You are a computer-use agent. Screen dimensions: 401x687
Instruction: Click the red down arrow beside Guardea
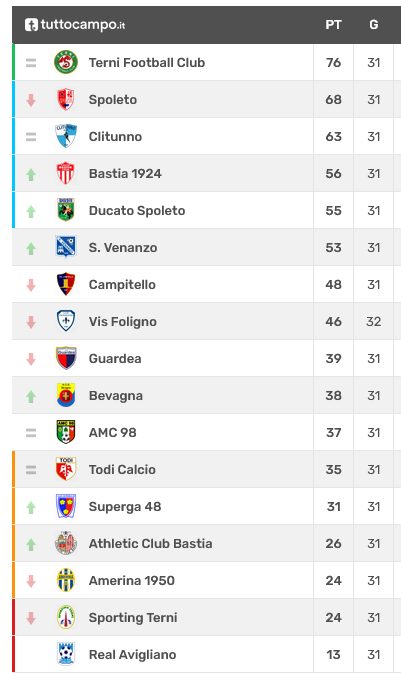31,359
